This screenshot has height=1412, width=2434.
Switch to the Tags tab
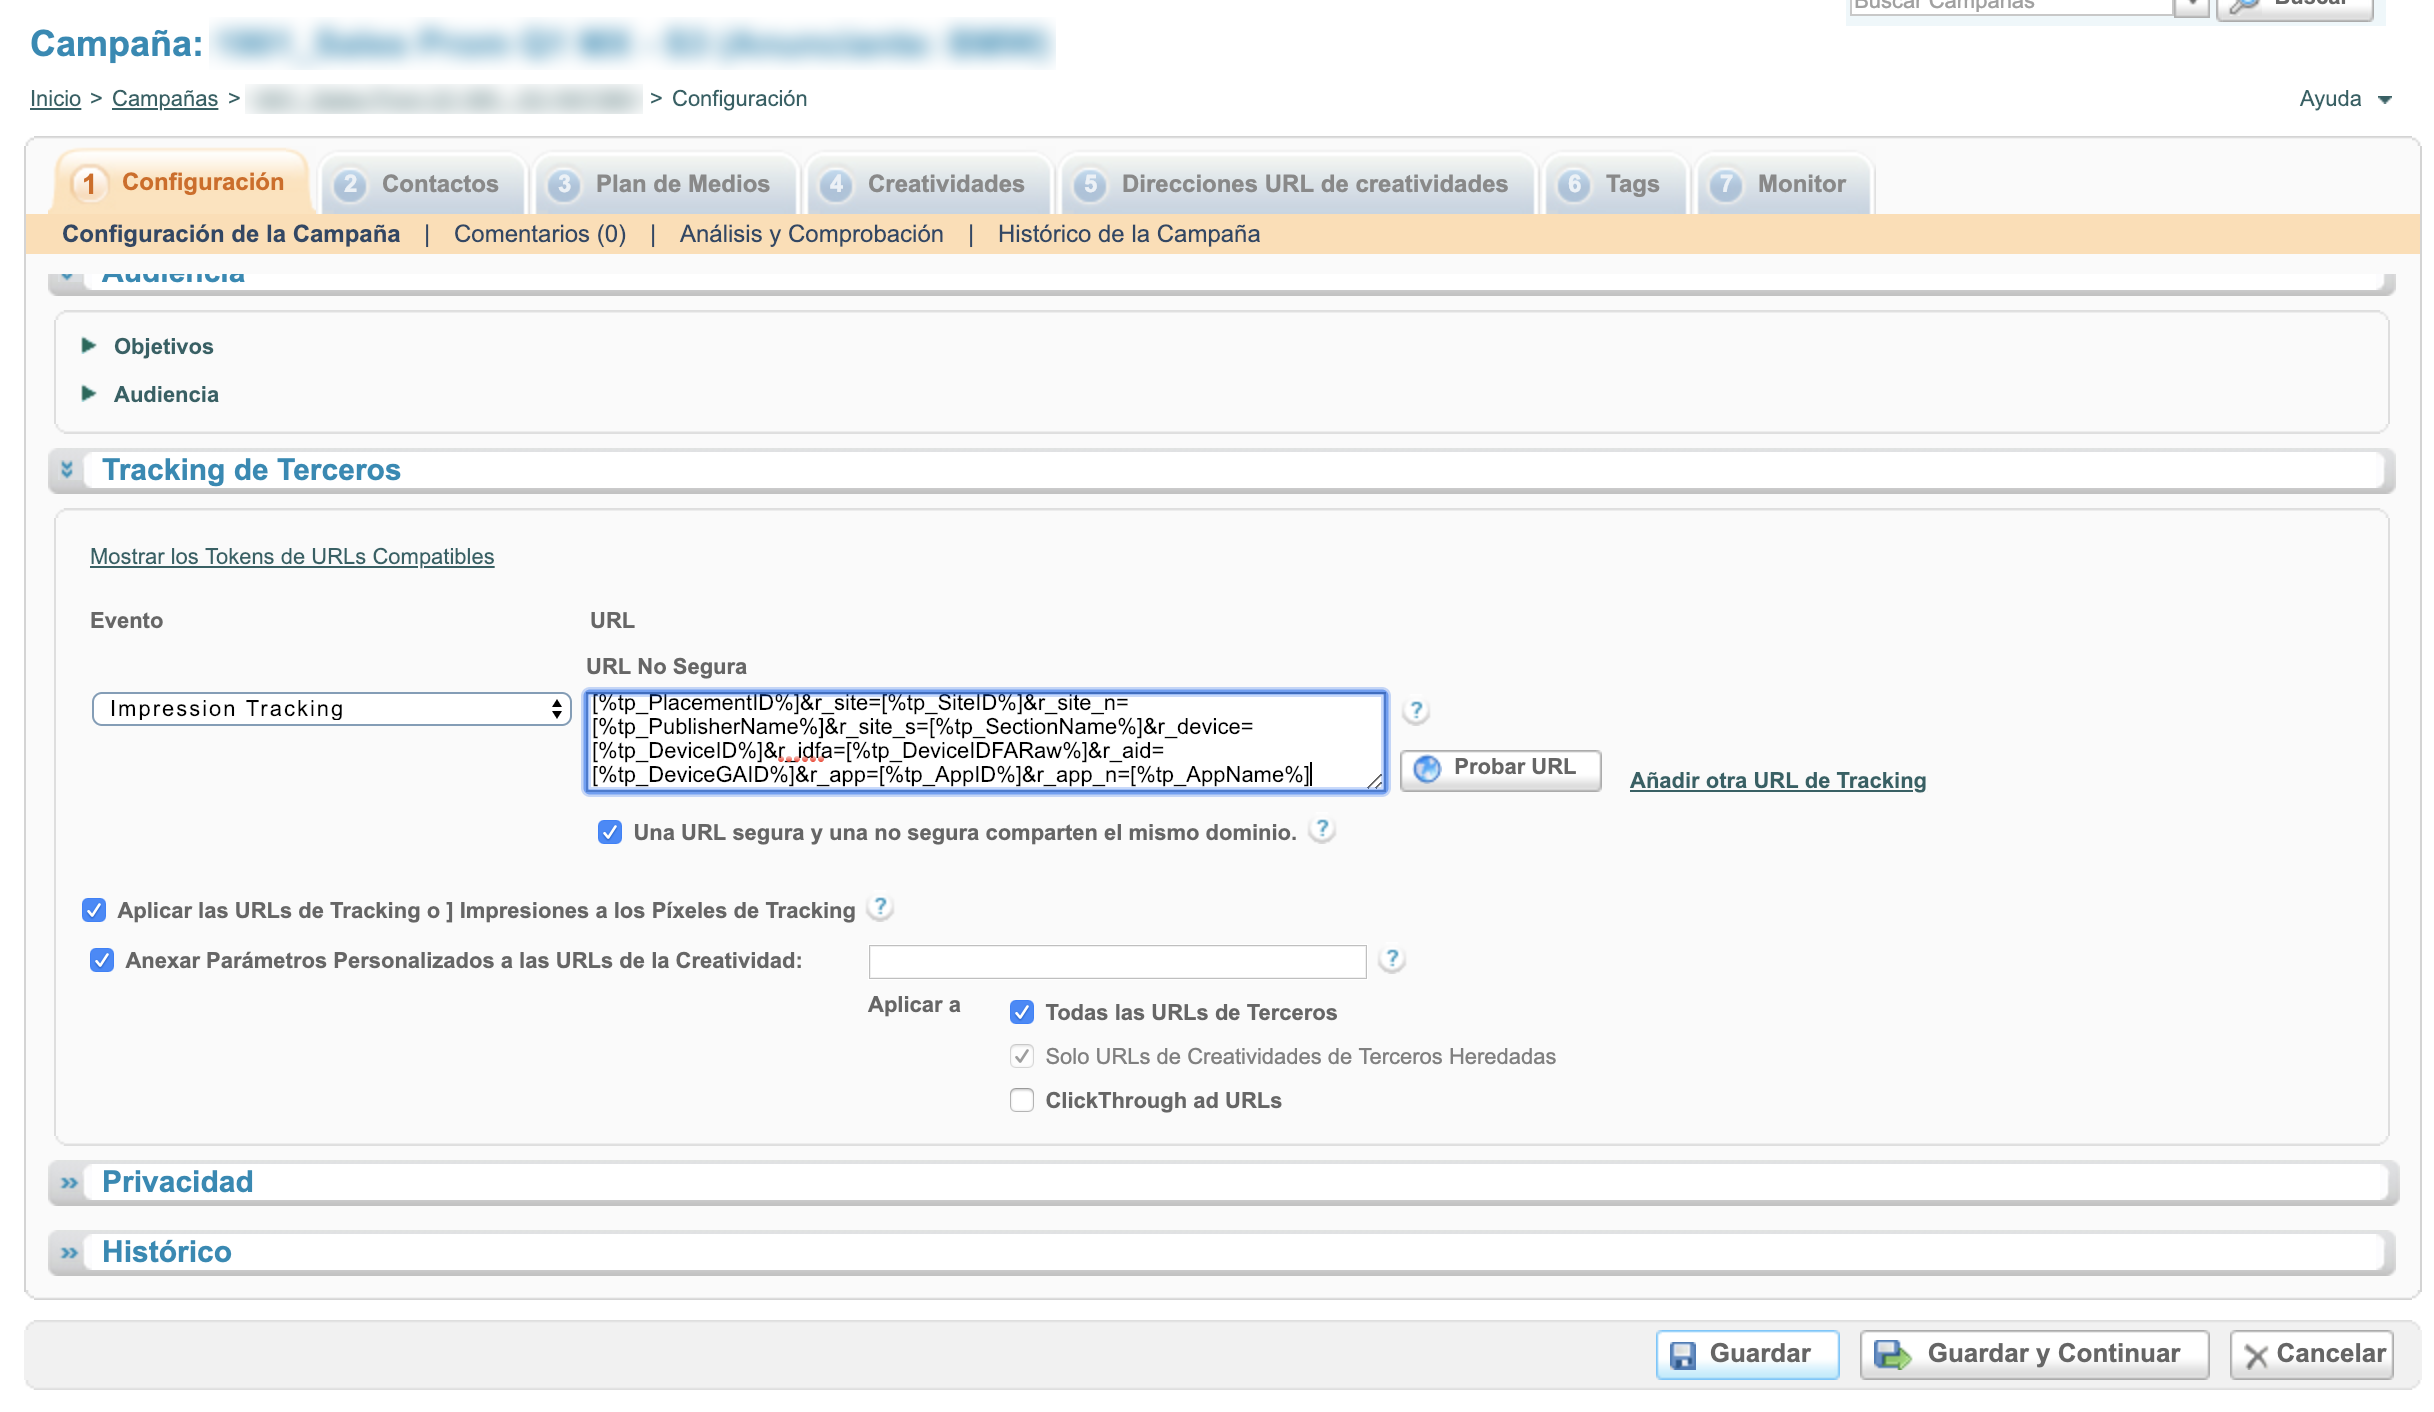click(x=1615, y=184)
